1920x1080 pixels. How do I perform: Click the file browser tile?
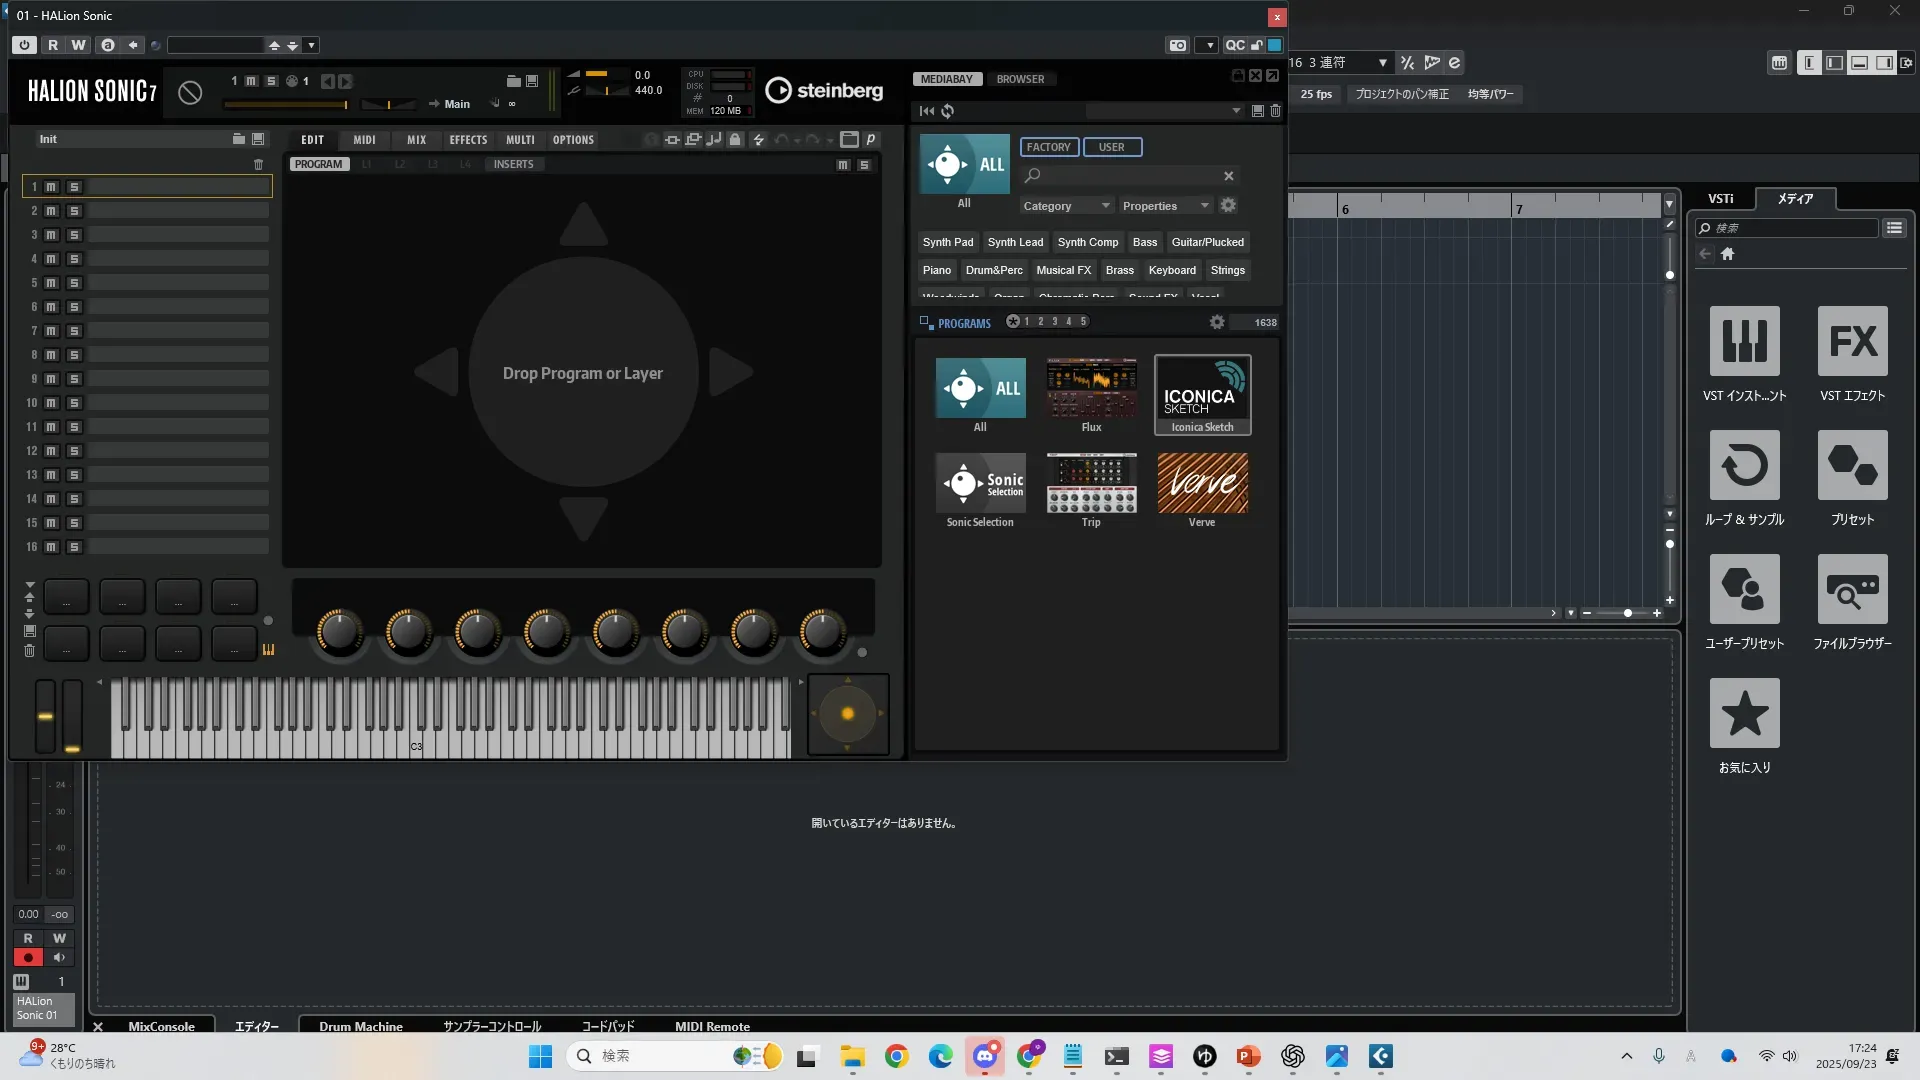point(1852,589)
